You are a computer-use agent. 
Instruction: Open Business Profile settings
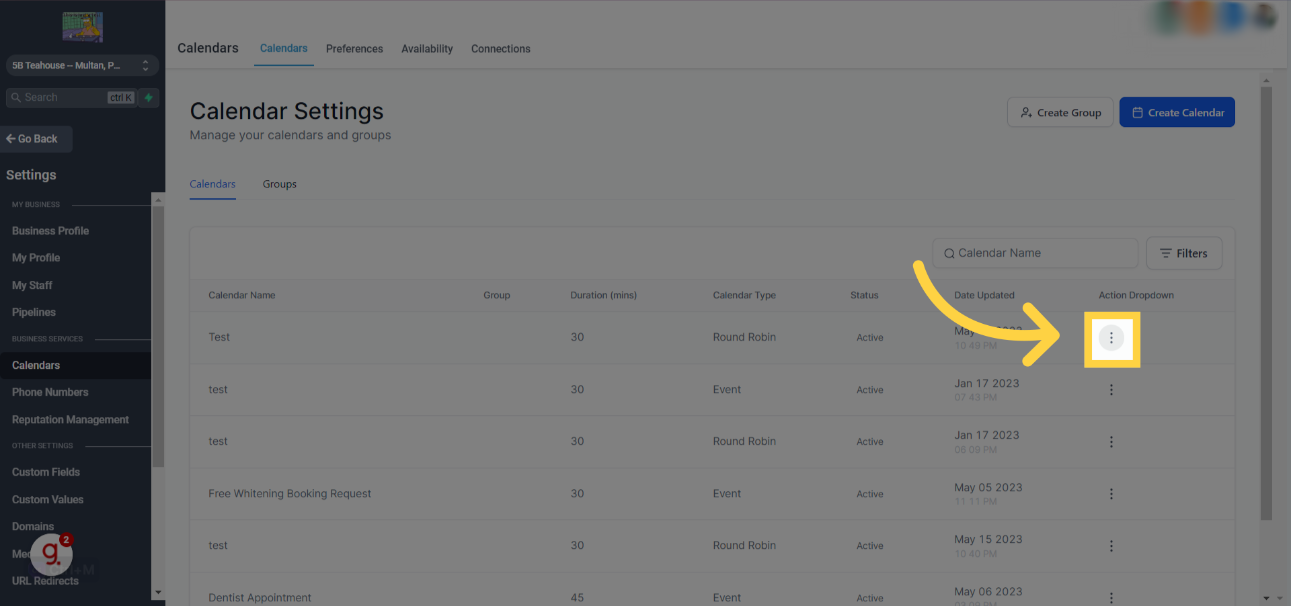pos(50,231)
